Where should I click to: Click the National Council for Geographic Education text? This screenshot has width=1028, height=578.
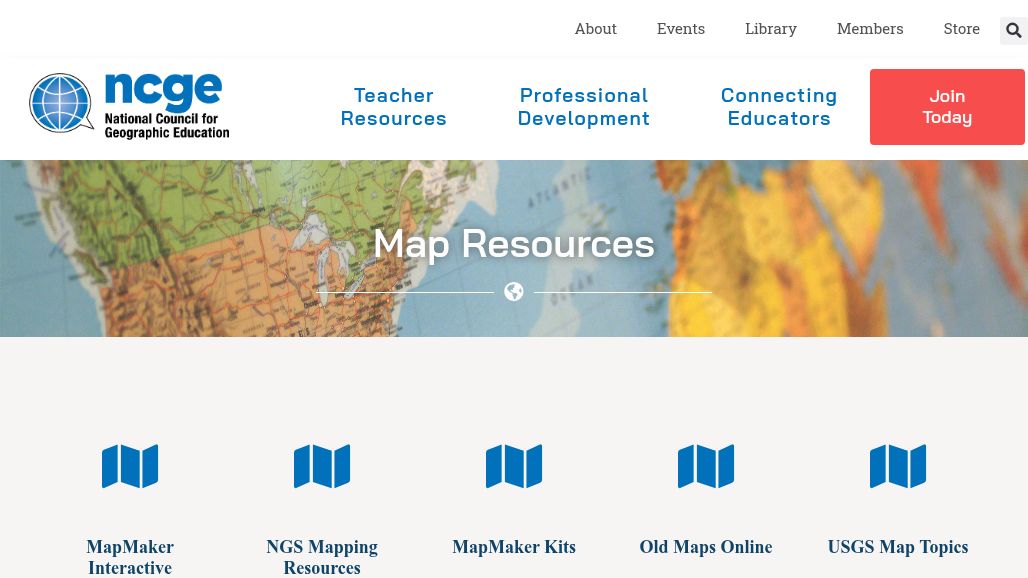(x=167, y=125)
